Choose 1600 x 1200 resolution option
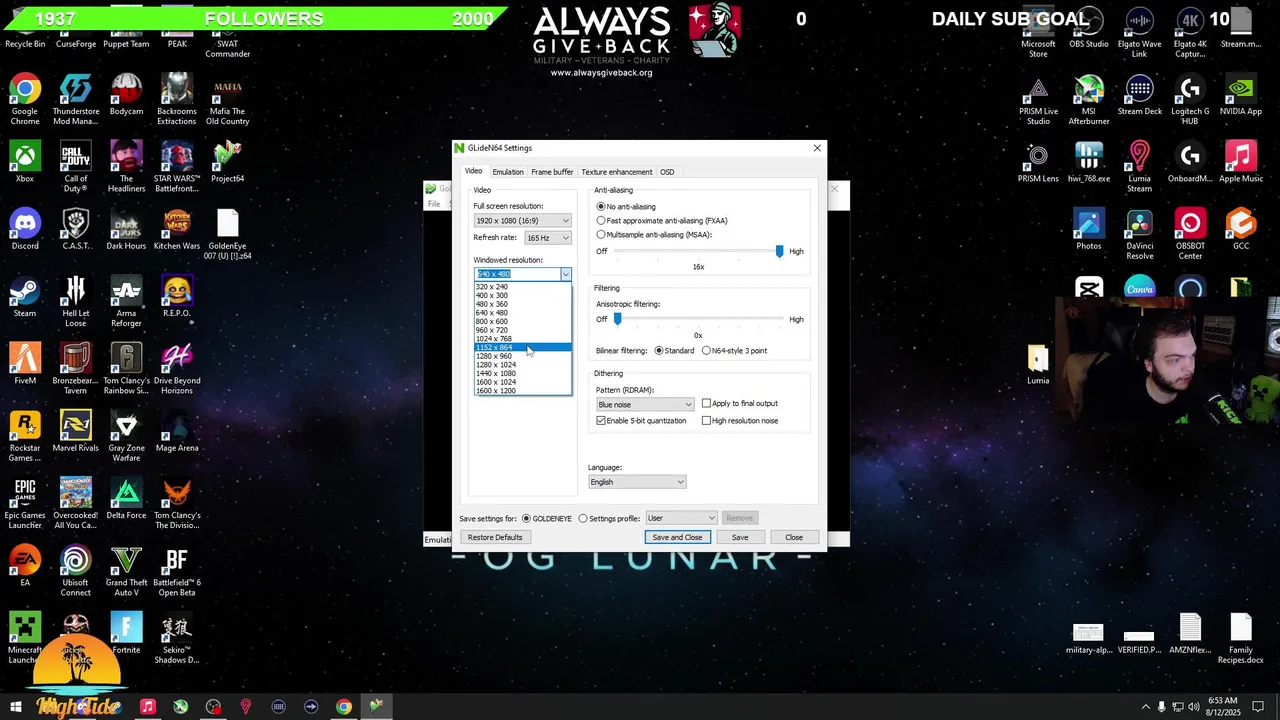 point(522,390)
